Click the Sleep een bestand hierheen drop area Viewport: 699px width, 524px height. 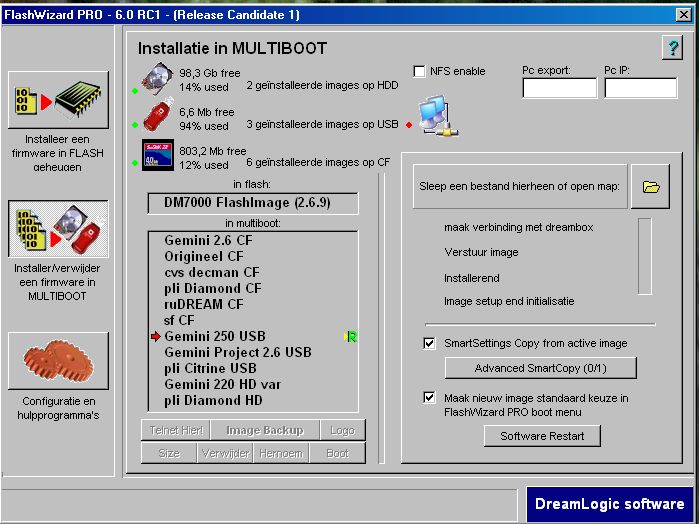520,186
